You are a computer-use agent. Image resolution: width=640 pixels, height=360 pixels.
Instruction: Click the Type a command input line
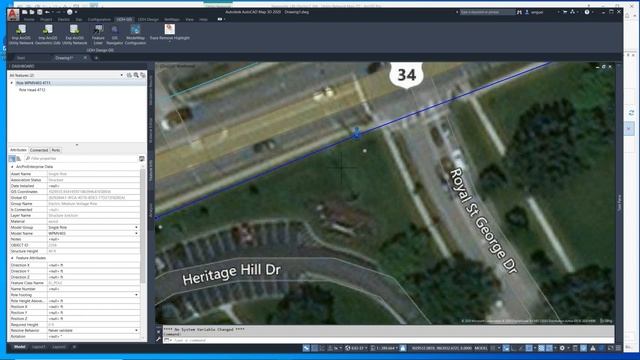(x=388, y=340)
